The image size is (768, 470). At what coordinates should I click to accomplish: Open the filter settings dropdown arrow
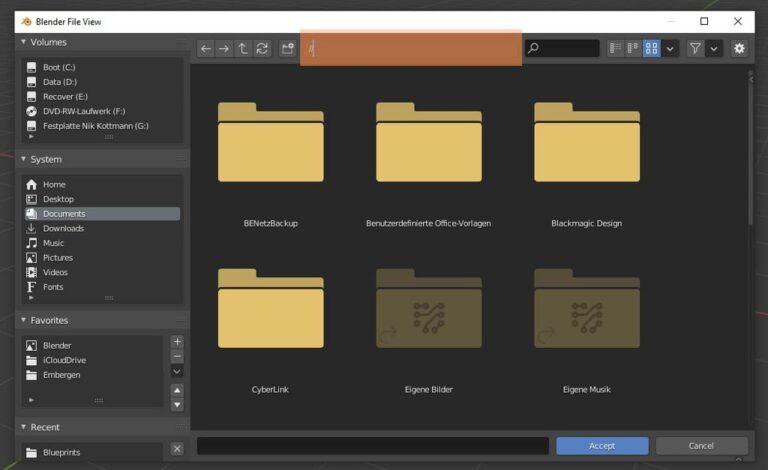(714, 48)
